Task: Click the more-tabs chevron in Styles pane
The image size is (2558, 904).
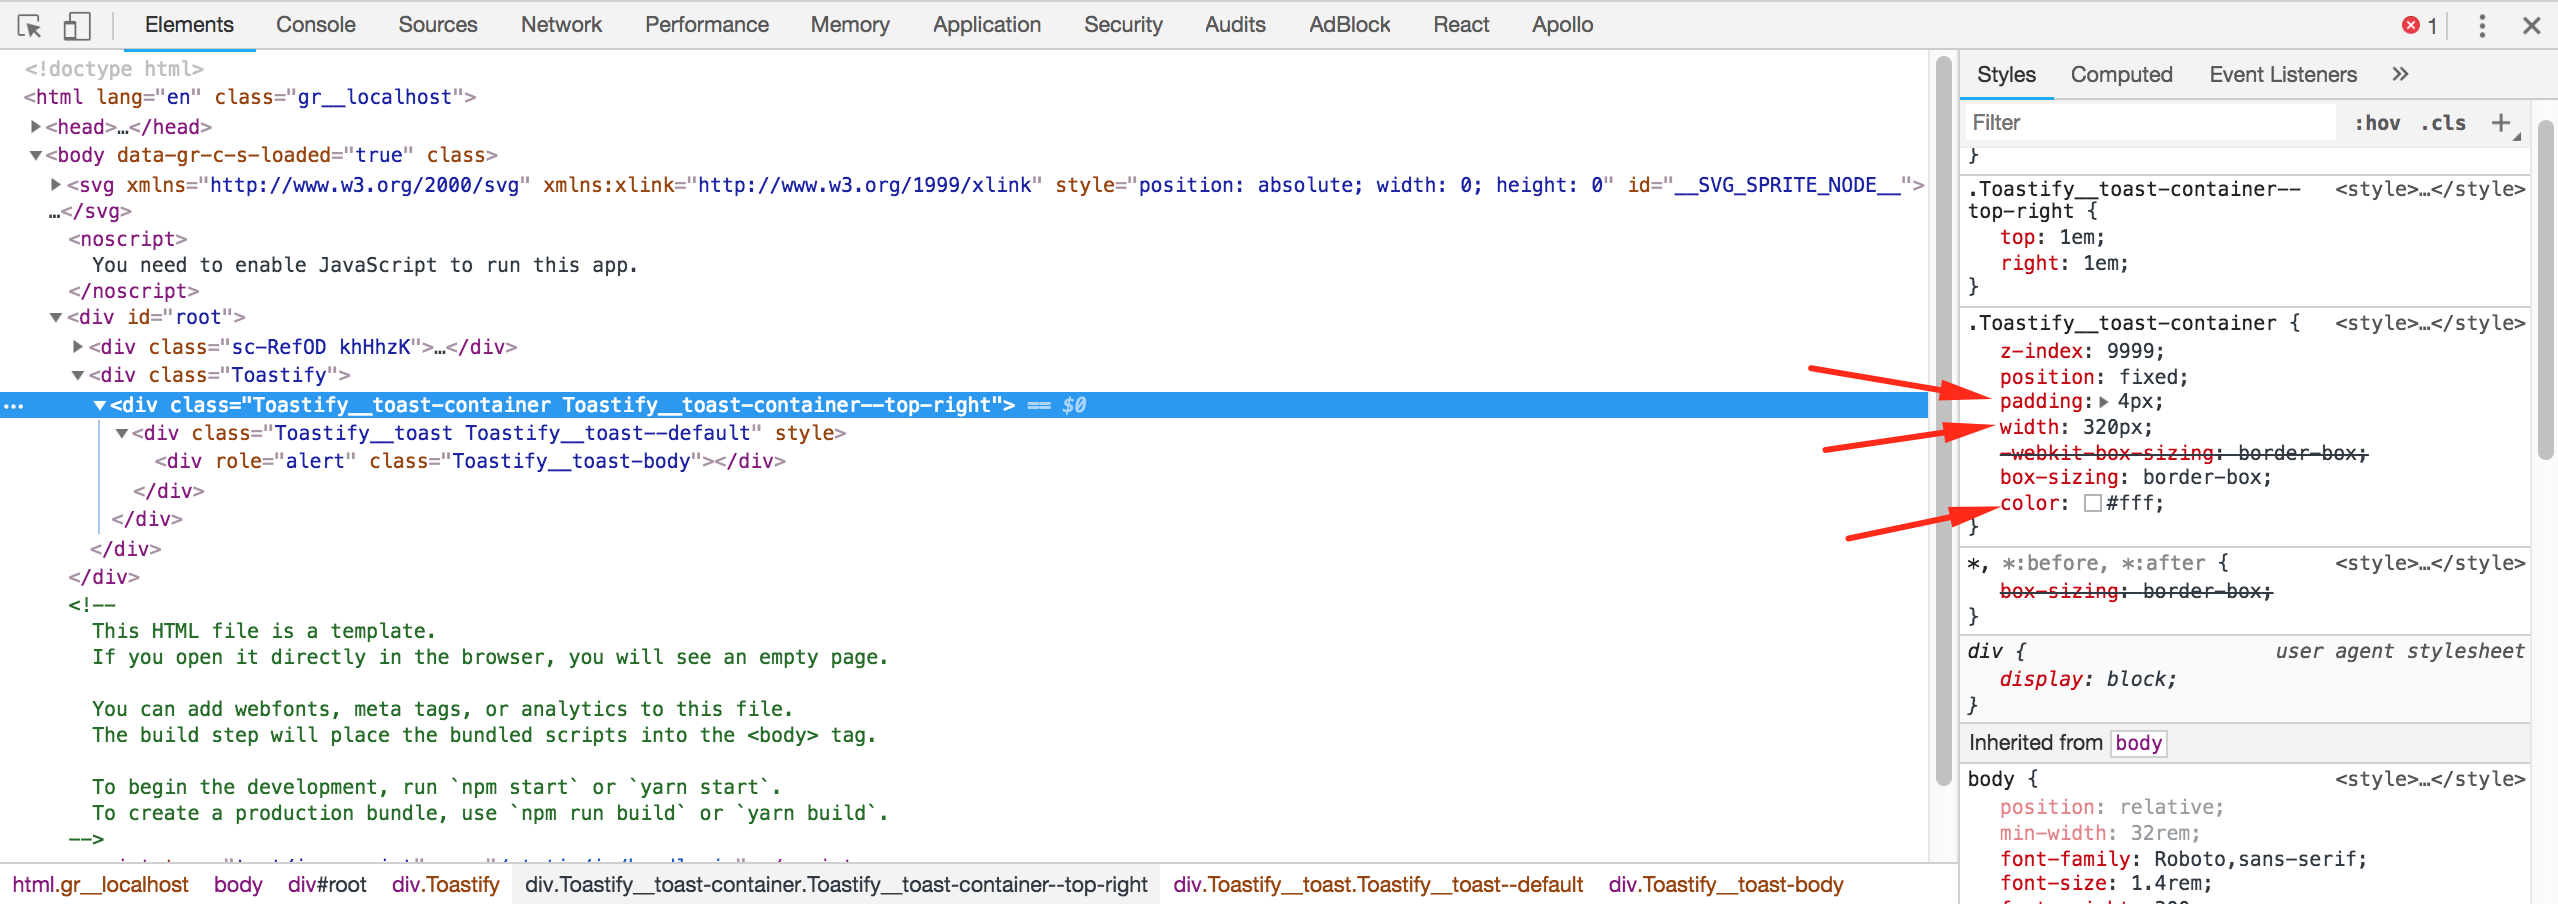Action: coord(2398,73)
